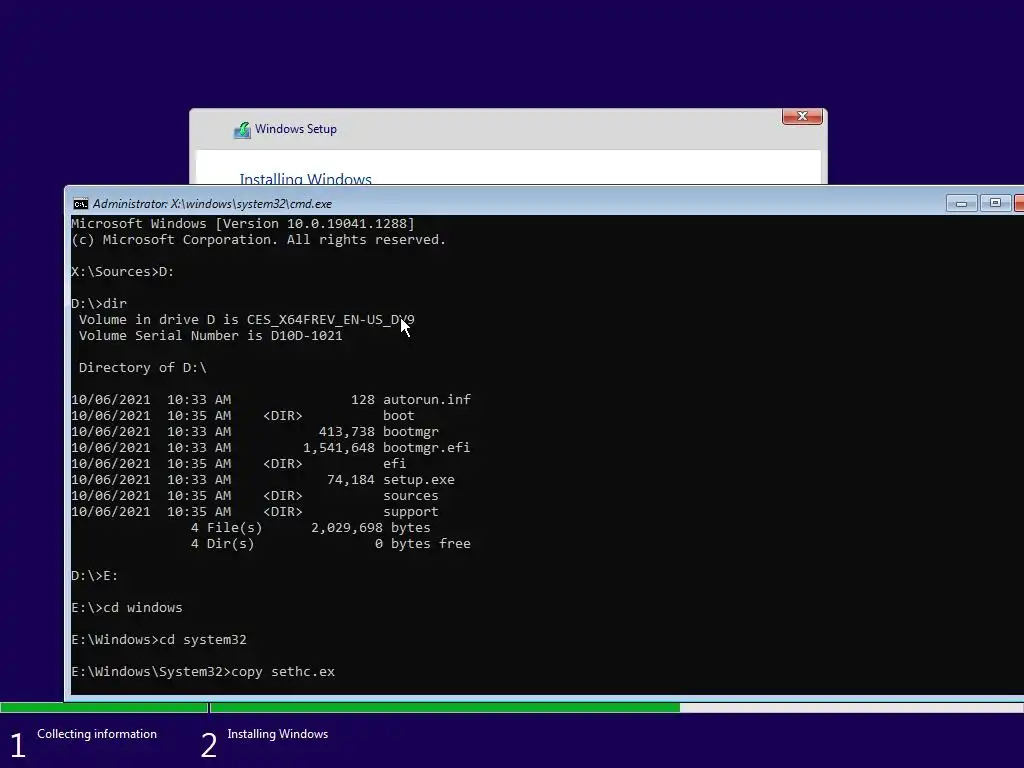Image resolution: width=1024 pixels, height=768 pixels.
Task: Click the 413,738 size value for bootmgr
Action: pyautogui.click(x=347, y=432)
